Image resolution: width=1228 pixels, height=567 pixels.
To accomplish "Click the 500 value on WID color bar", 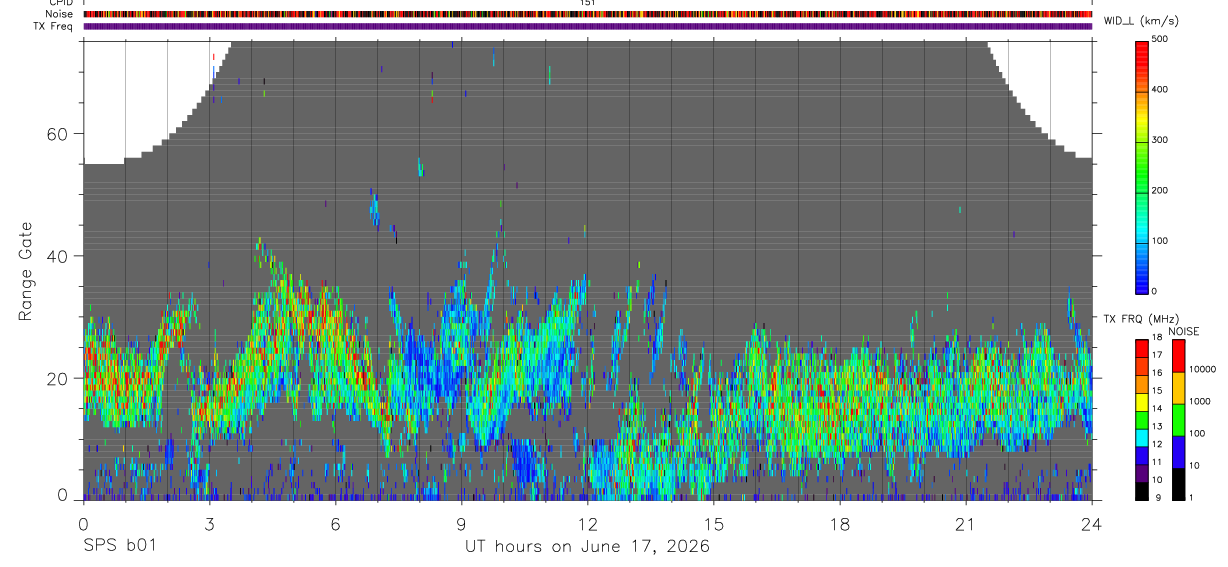I will coord(1160,39).
